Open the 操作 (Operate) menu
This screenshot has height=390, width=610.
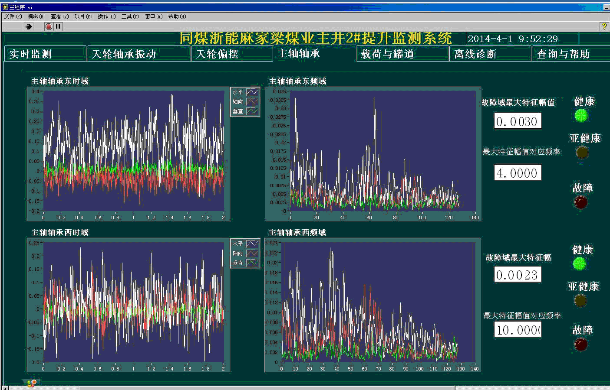(x=107, y=16)
